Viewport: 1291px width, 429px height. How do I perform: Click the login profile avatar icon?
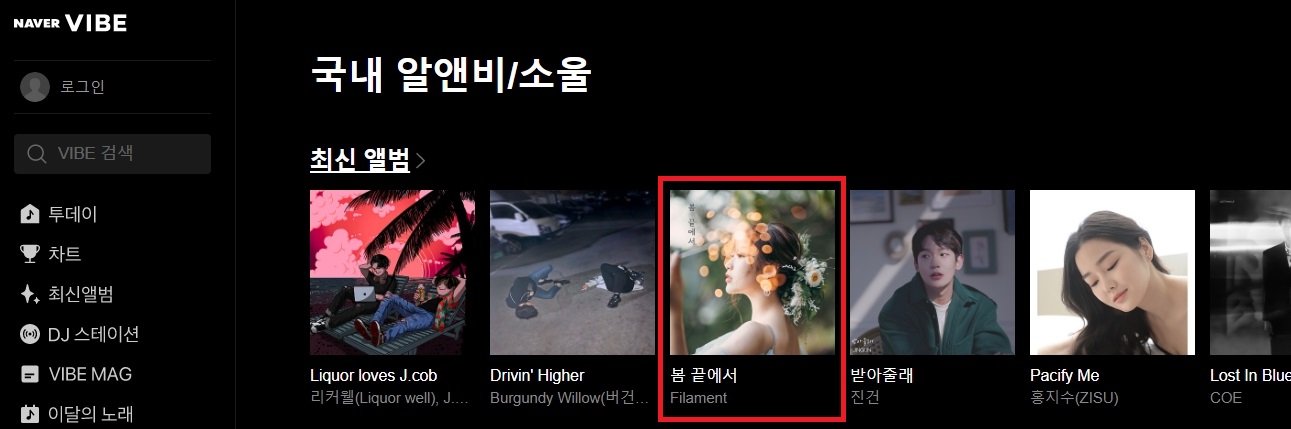[35, 87]
